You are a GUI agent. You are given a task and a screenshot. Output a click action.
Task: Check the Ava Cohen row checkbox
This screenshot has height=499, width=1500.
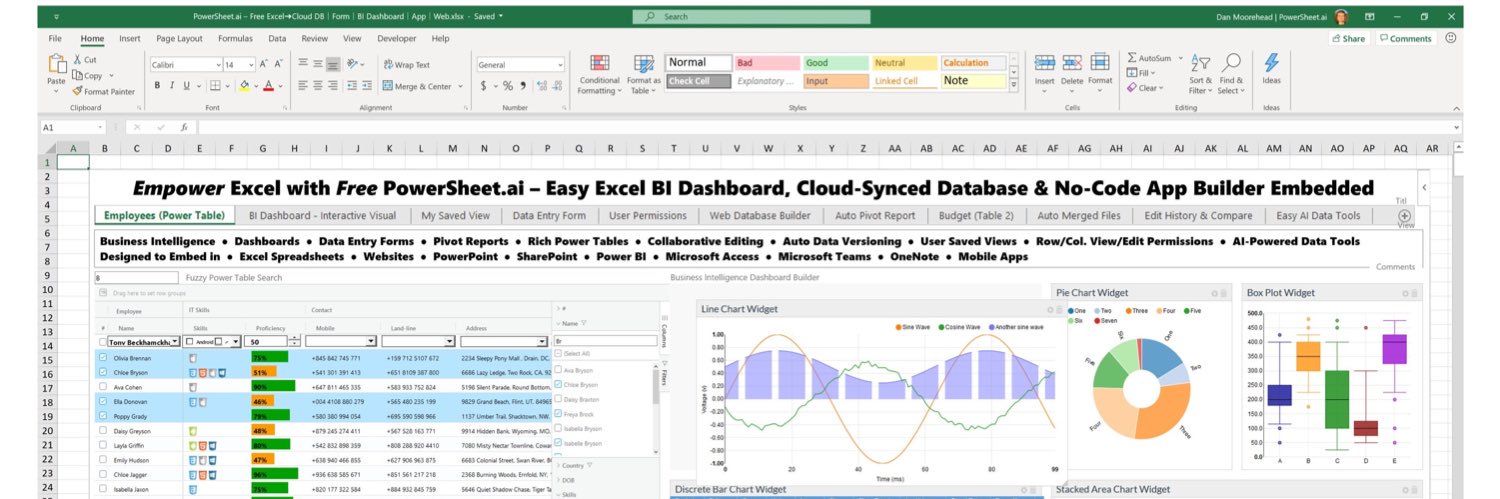pyautogui.click(x=103, y=386)
